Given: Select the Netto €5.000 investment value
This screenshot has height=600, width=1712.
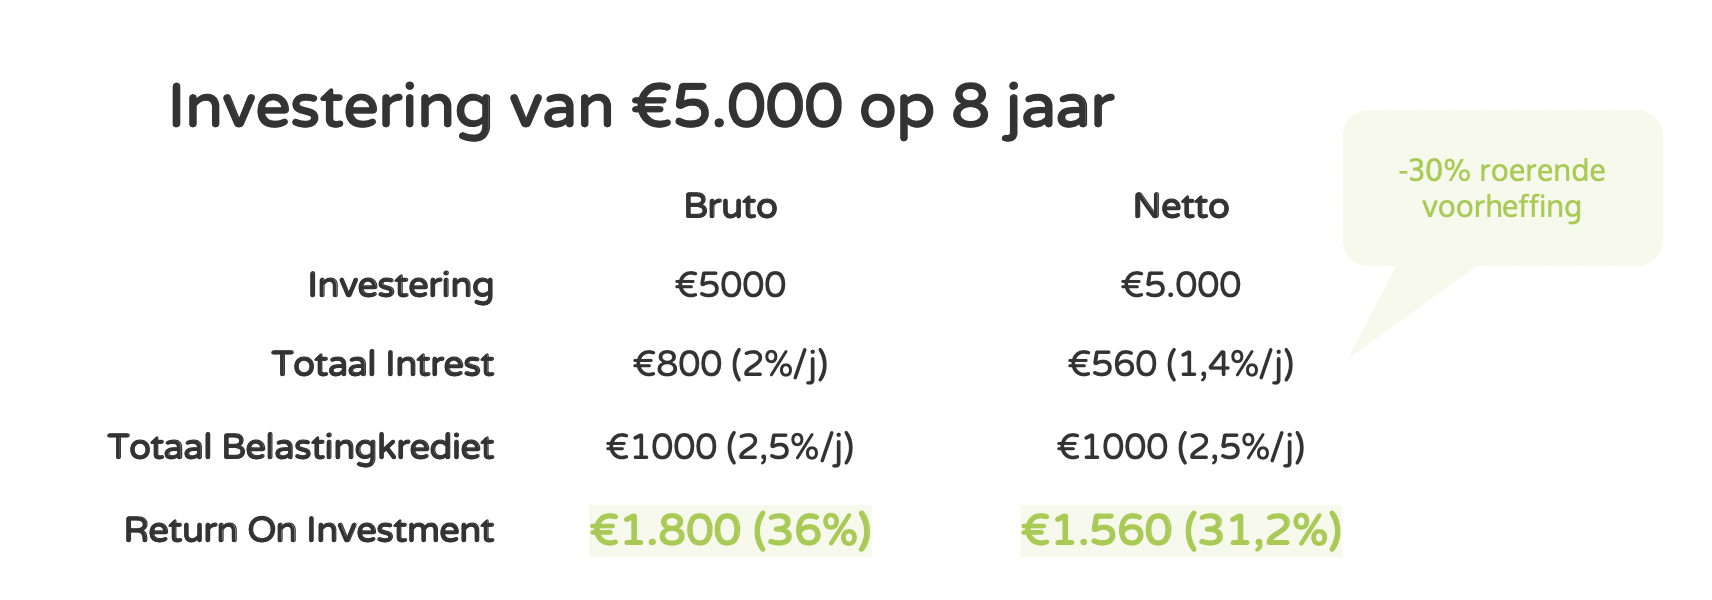Looking at the screenshot, I should click(x=1181, y=285).
